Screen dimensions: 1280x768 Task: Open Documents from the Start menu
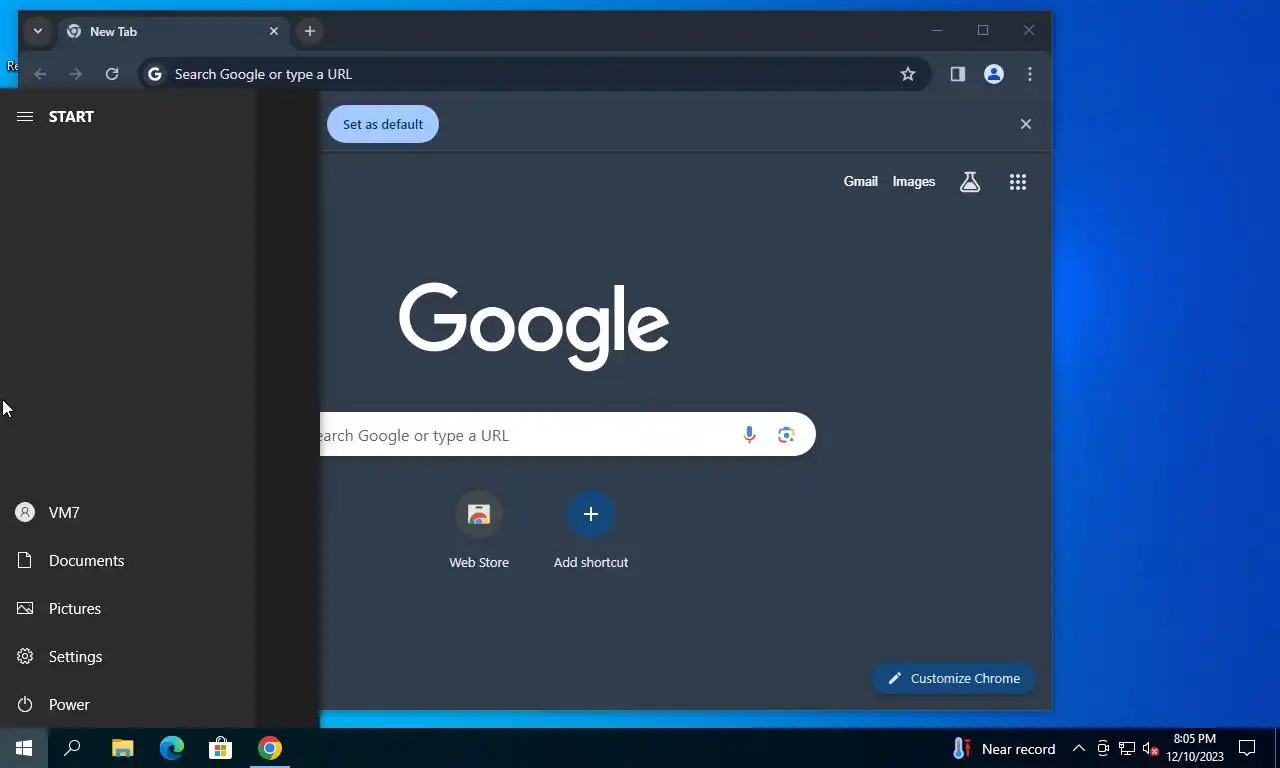[x=128, y=560]
